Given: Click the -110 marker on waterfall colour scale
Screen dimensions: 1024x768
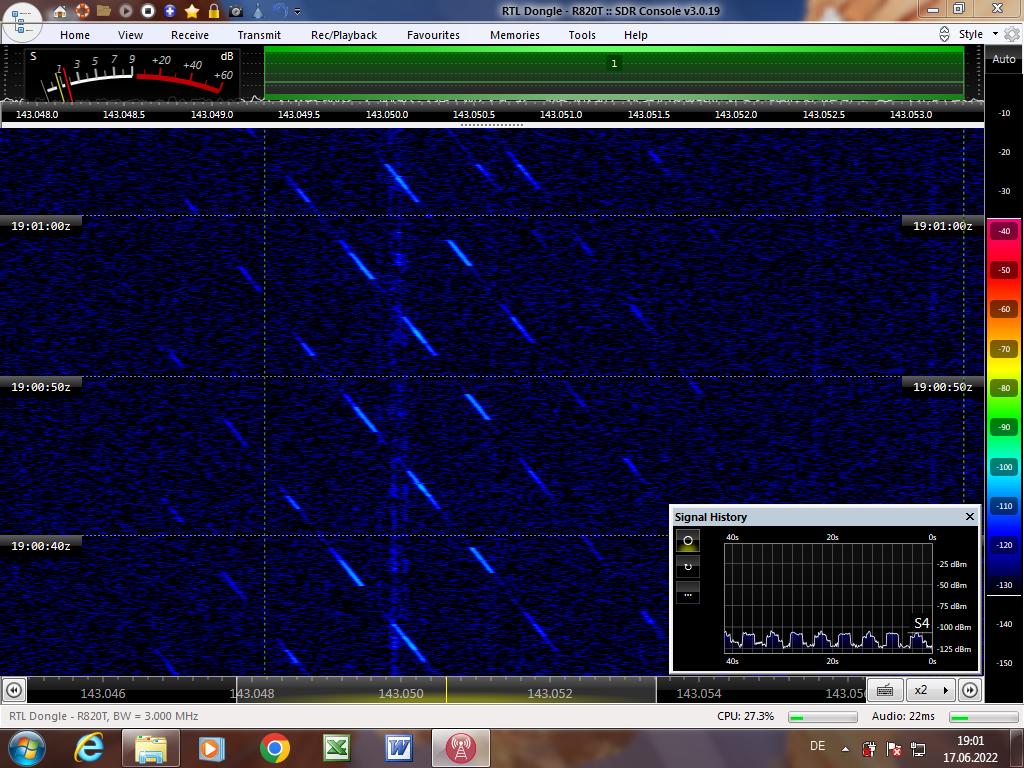Looking at the screenshot, I should coord(1004,506).
